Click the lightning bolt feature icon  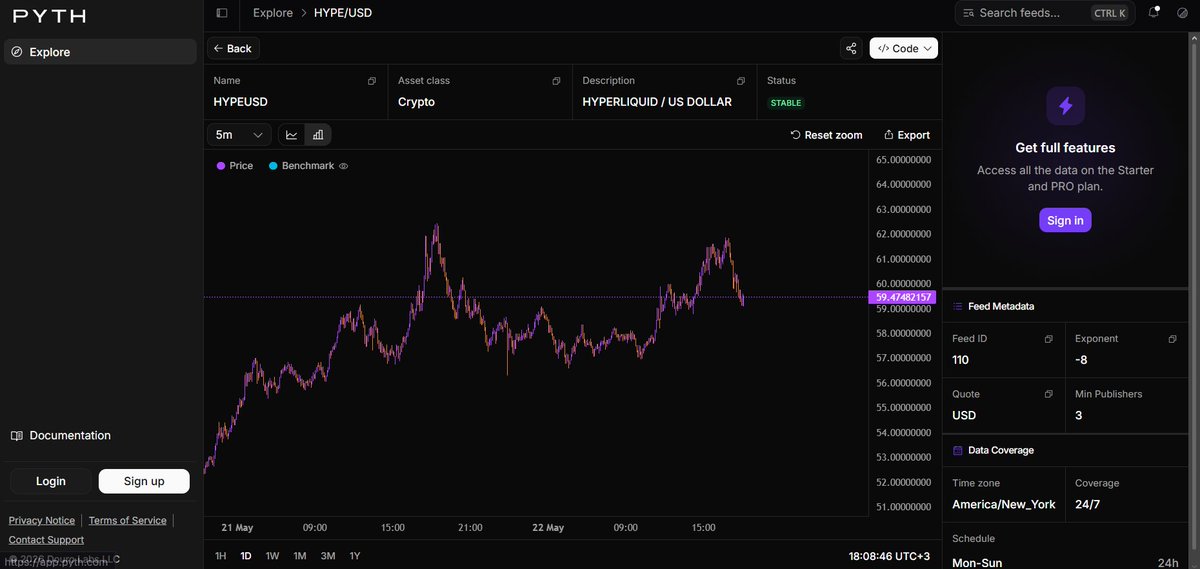1066,106
